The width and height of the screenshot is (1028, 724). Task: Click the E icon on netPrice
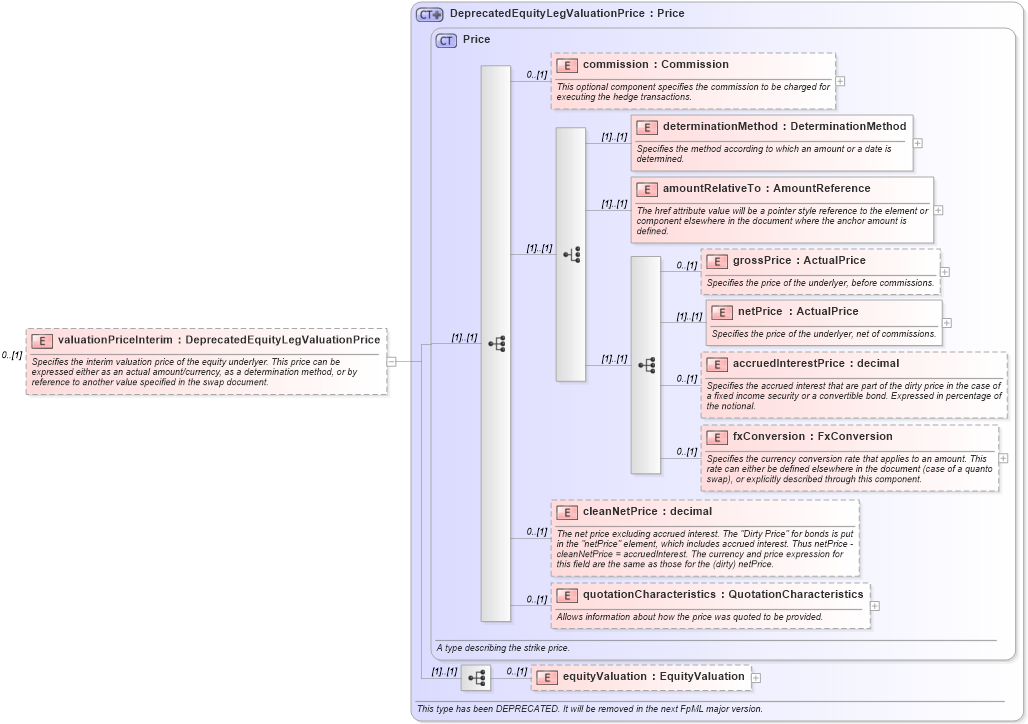coord(721,311)
